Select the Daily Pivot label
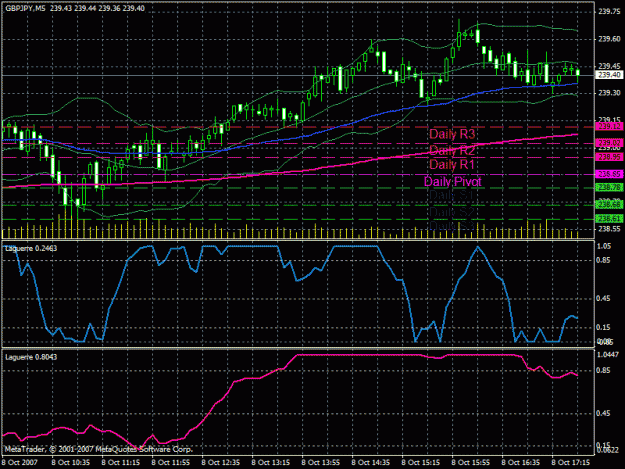Image resolution: width=625 pixels, height=469 pixels. 453,182
